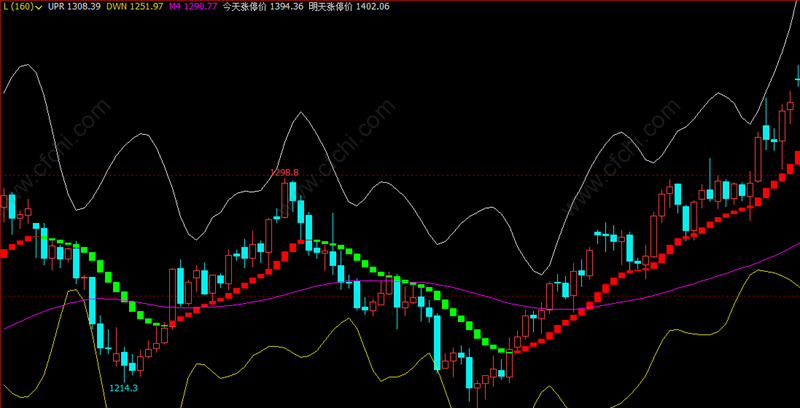
Task: Select the DWN 1251.97 indicator value
Action: coord(134,7)
